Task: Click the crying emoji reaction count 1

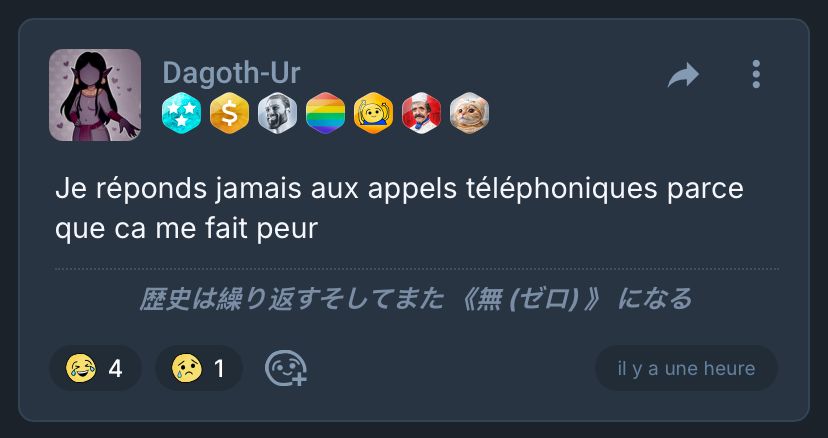Action: (219, 369)
